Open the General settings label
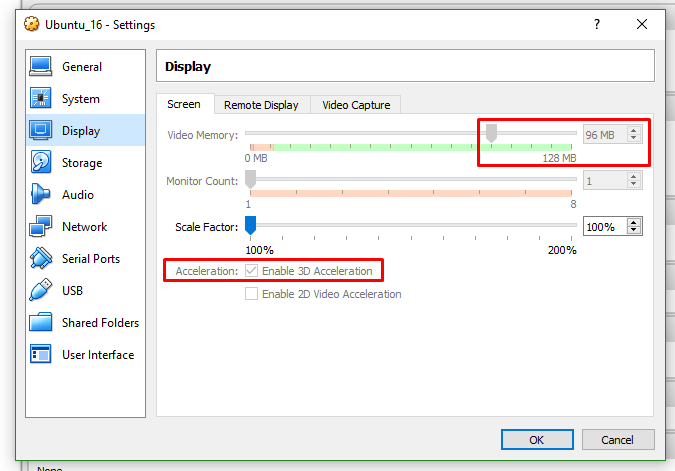The height and width of the screenshot is (471, 675). 82,67
